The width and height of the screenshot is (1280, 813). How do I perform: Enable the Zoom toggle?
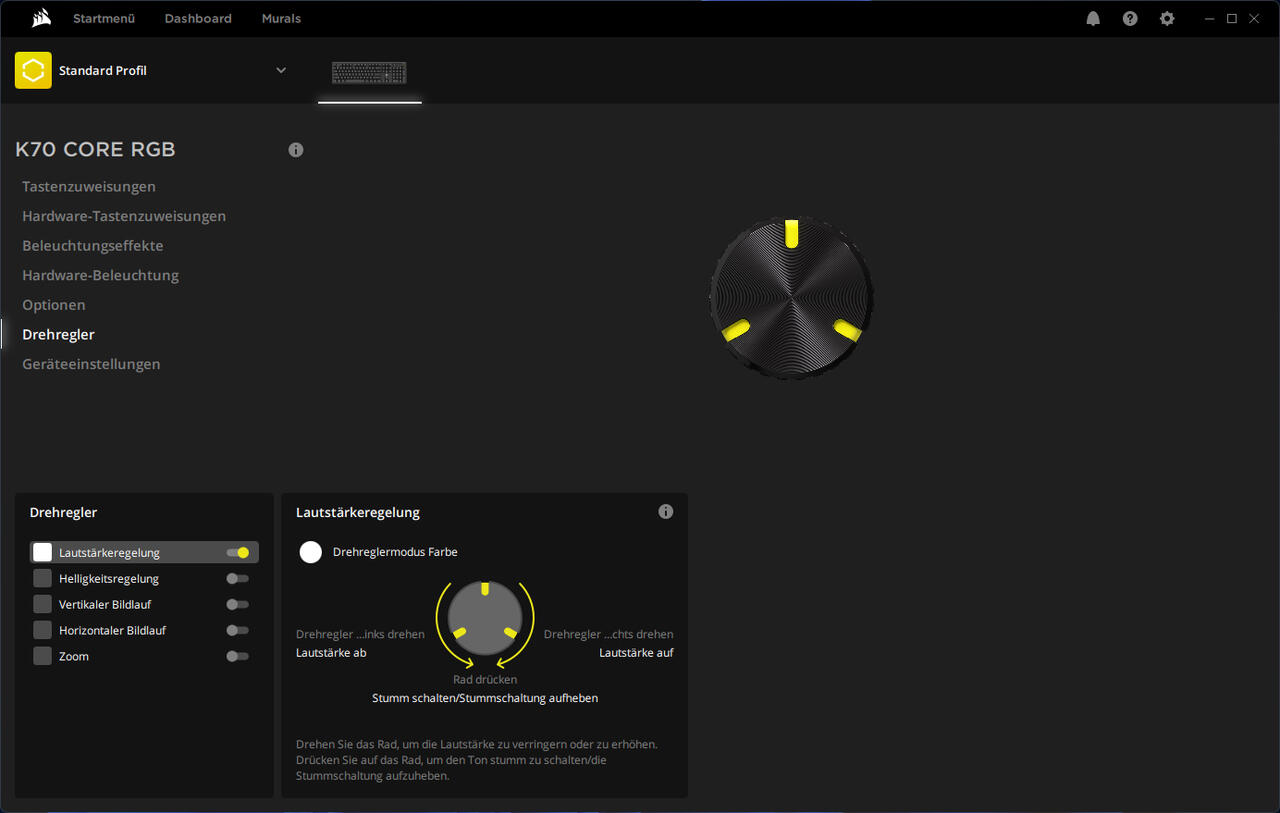click(238, 656)
